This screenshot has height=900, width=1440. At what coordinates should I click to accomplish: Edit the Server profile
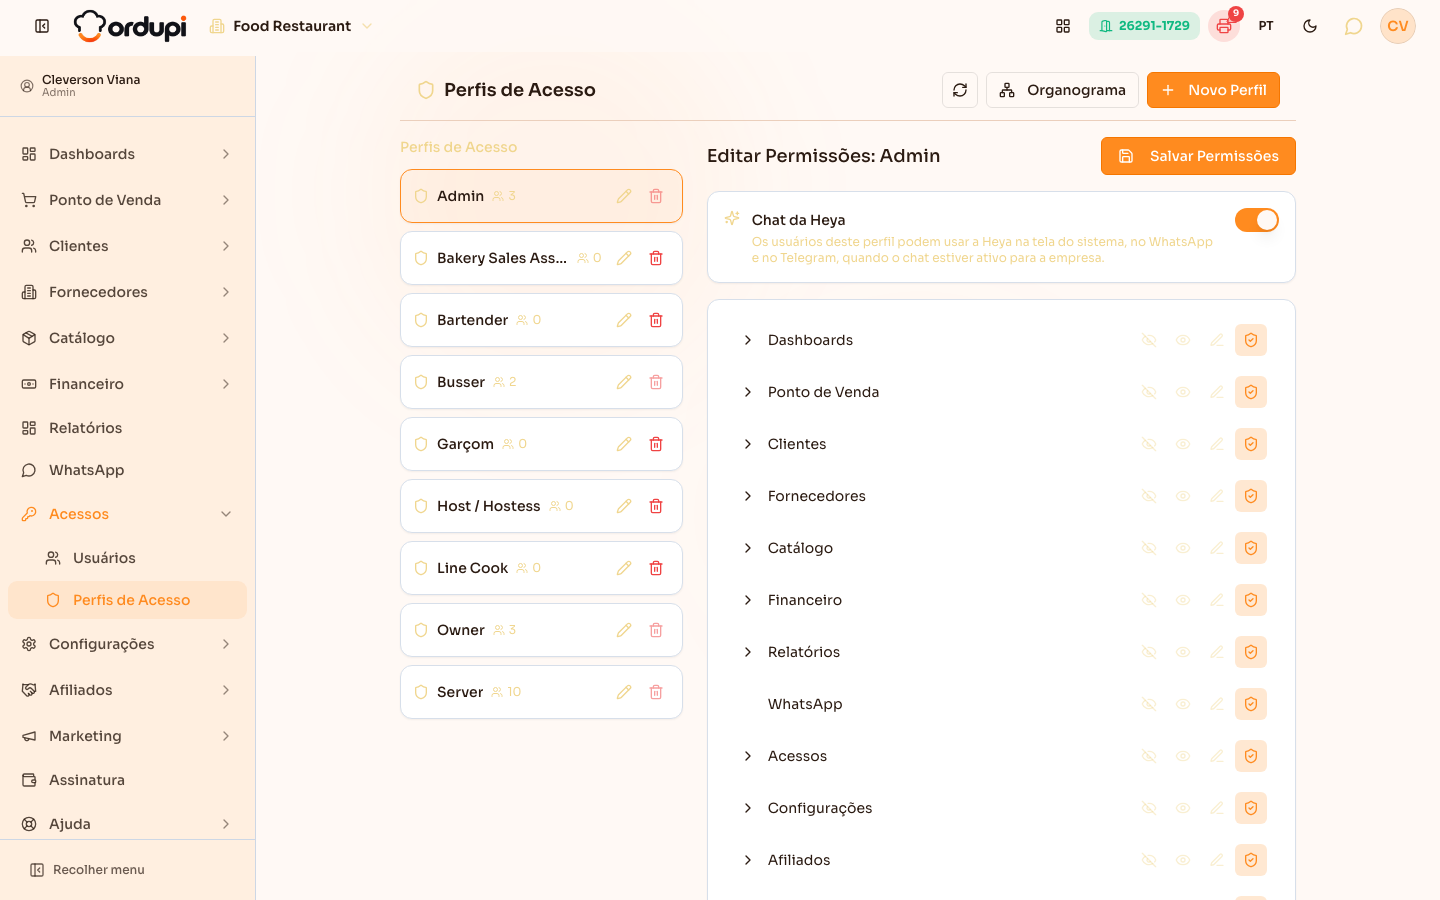624,692
